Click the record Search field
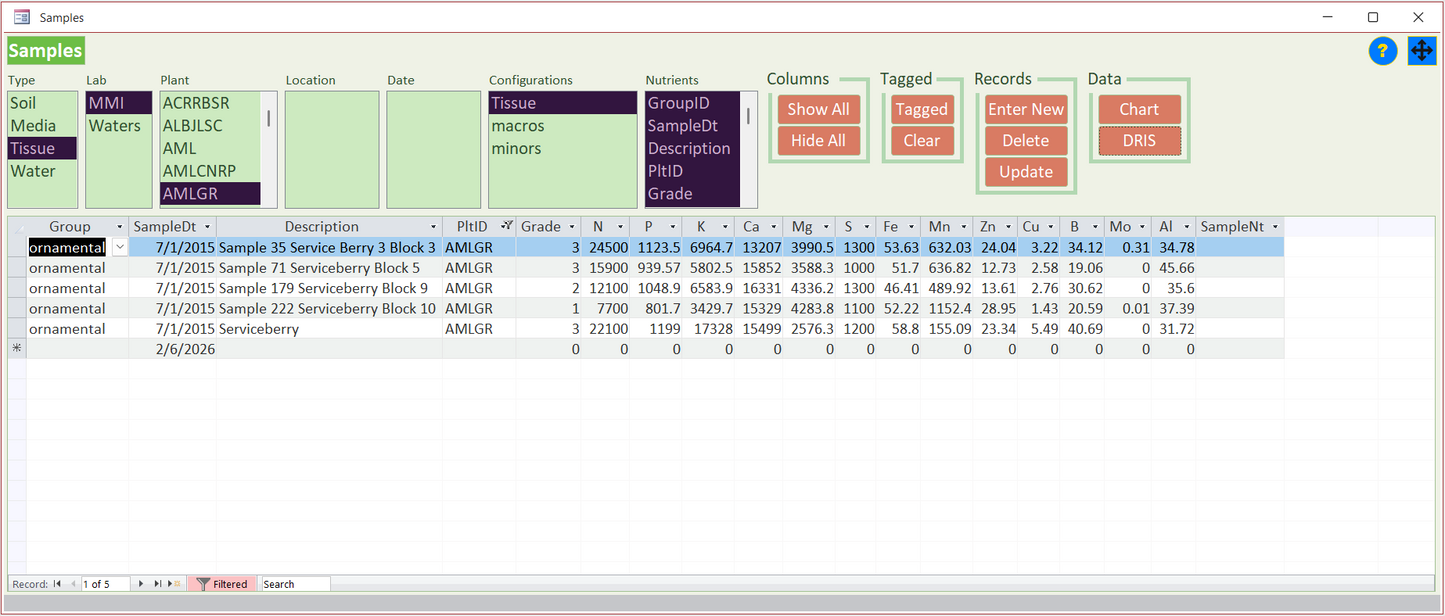 [295, 584]
